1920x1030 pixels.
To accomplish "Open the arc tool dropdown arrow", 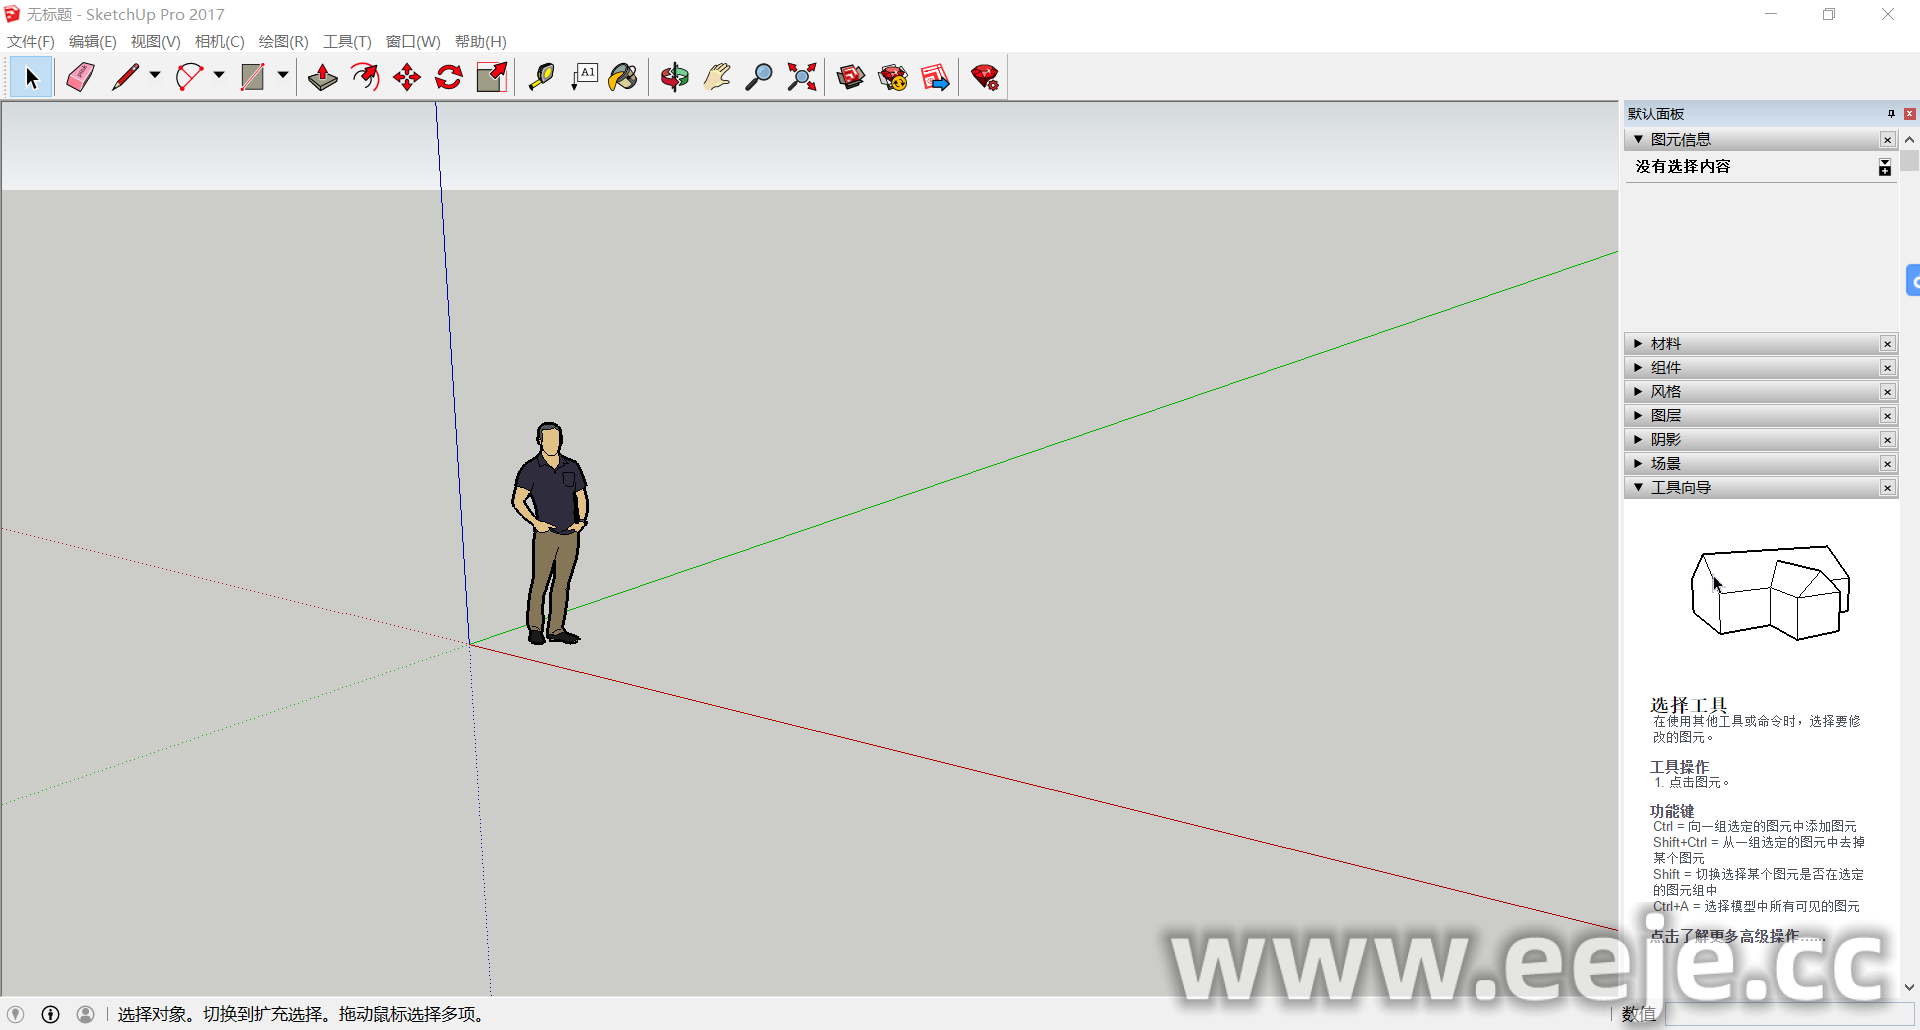I will pyautogui.click(x=219, y=75).
